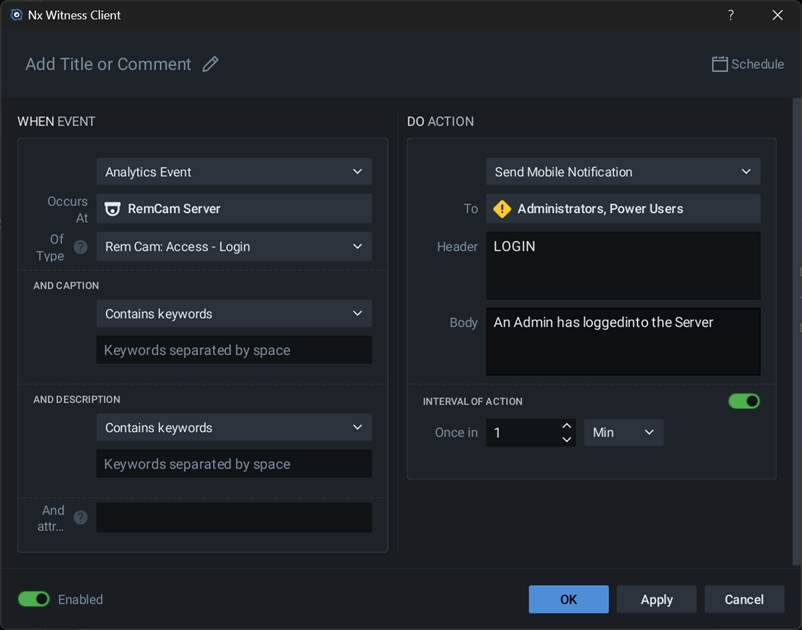Click the Header field containing LOGIN
The image size is (802, 630).
623,266
